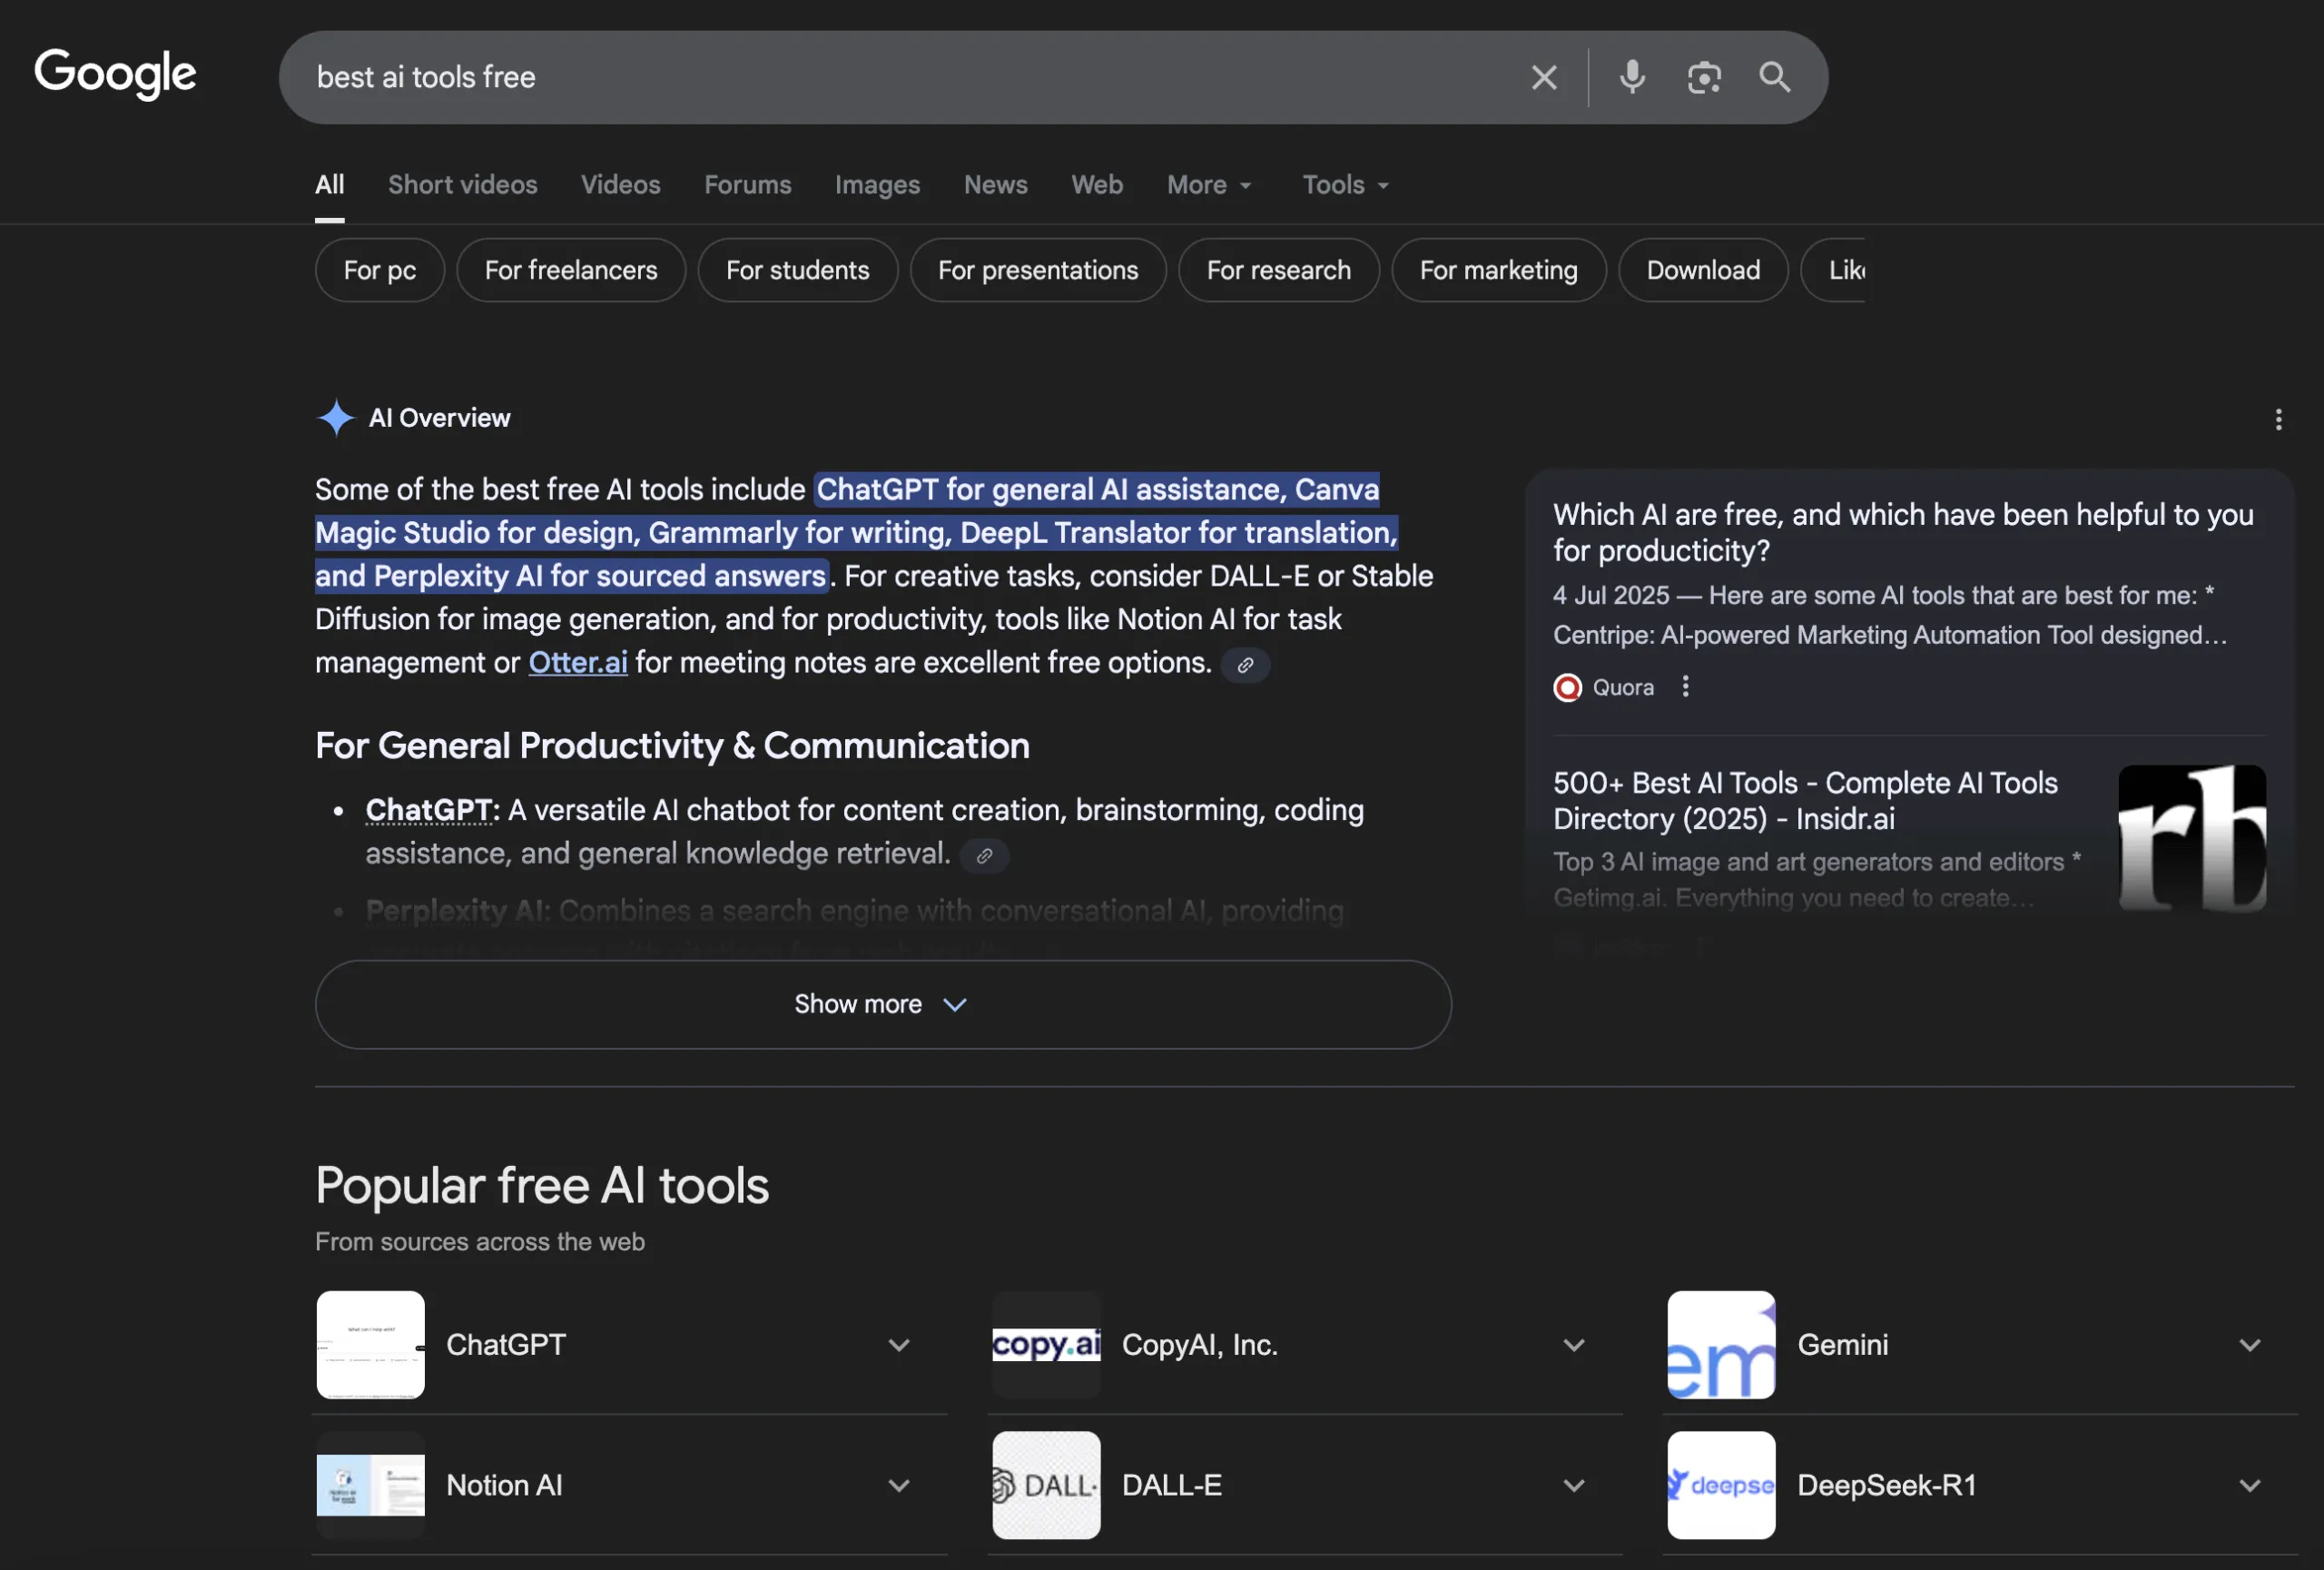Expand the ChatGPT entry chevron

[x=899, y=1346]
